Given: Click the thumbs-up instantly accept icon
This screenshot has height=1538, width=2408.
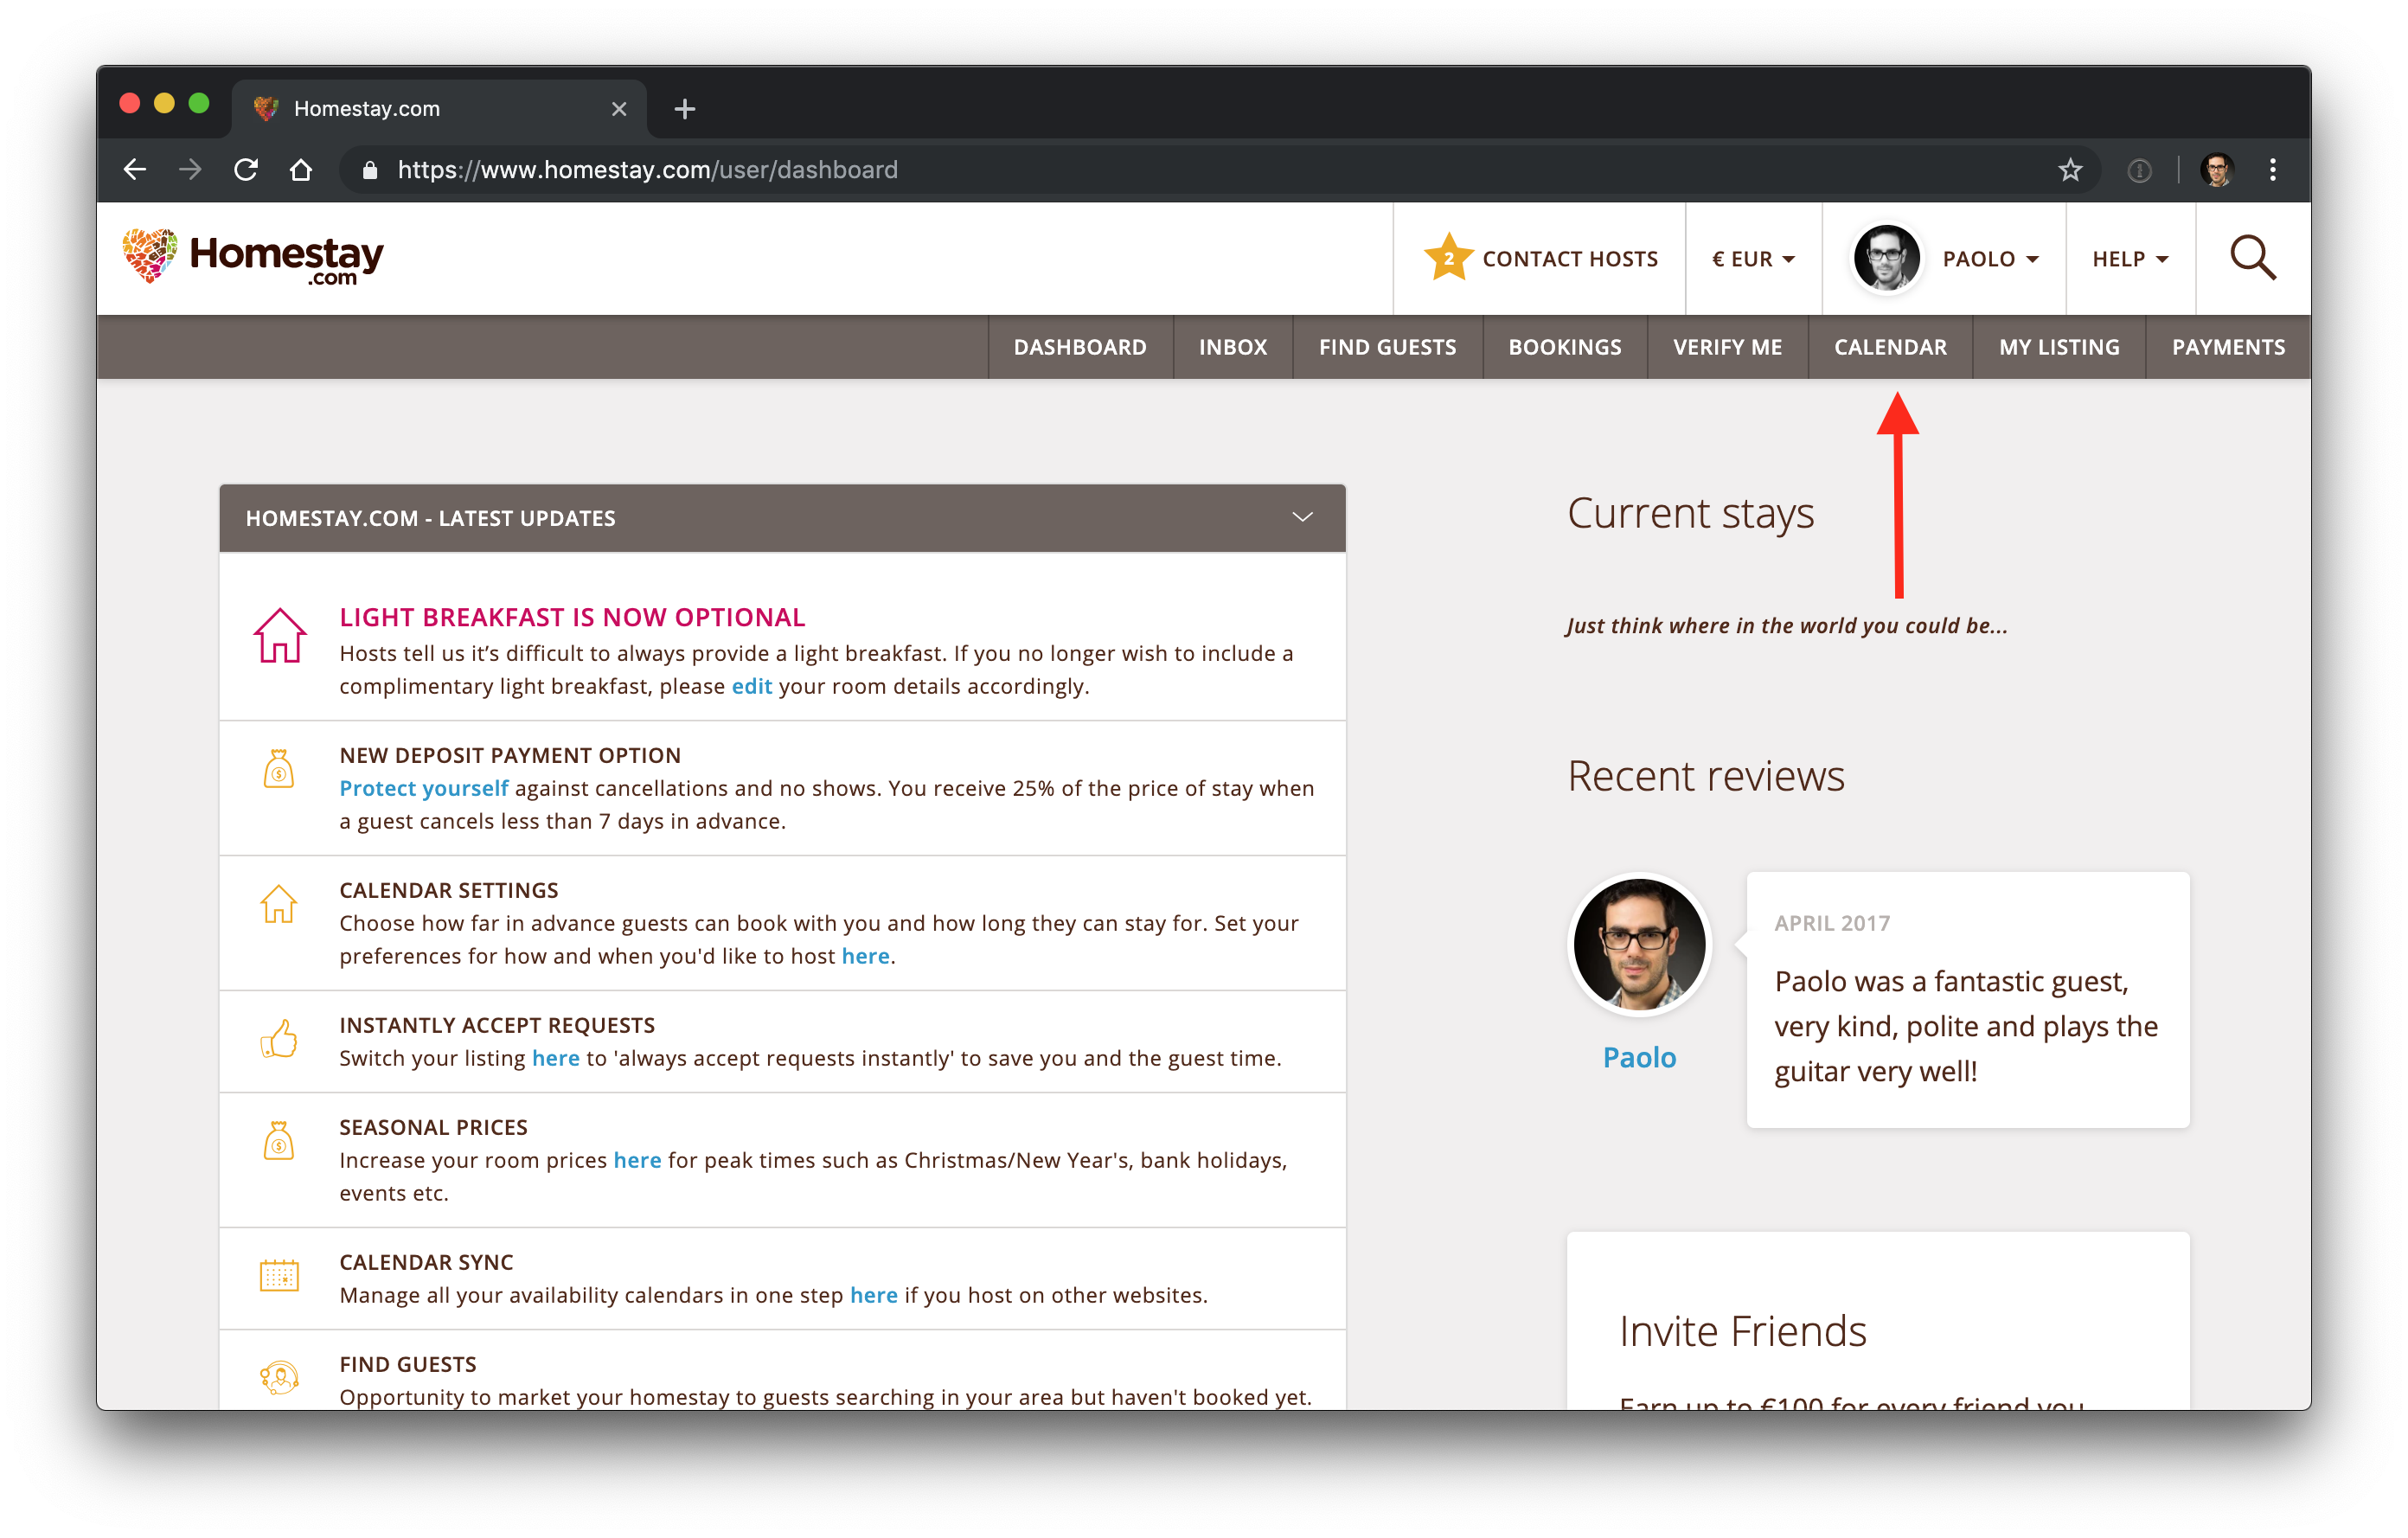Looking at the screenshot, I should (279, 1041).
